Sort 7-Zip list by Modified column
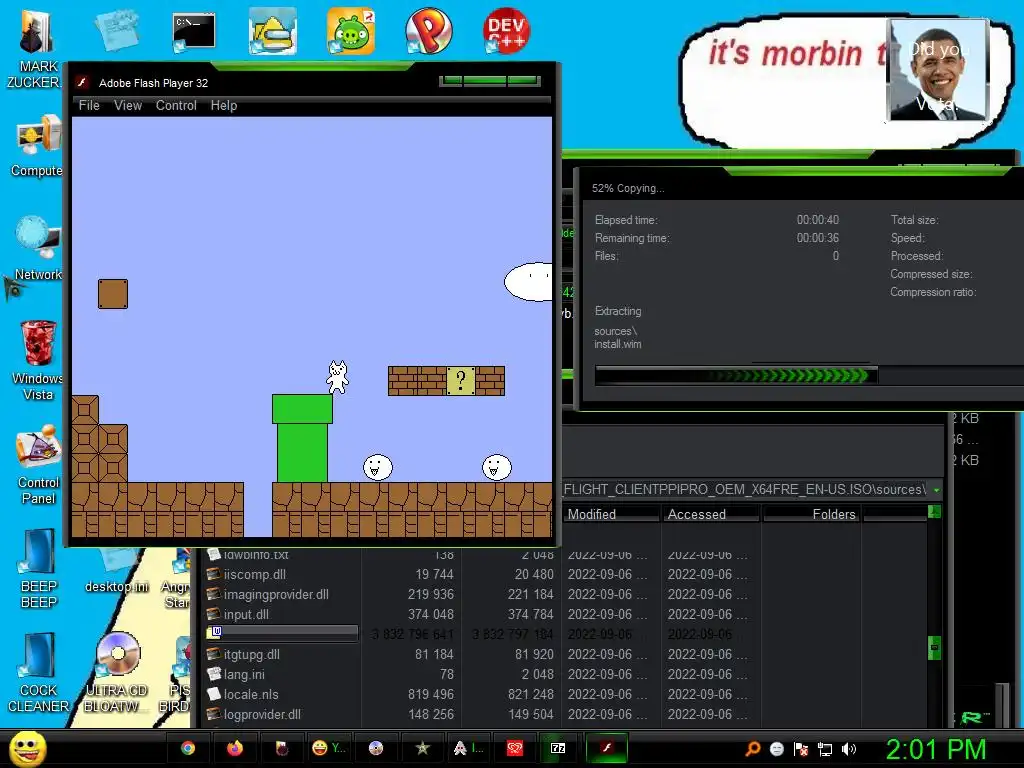 click(x=611, y=514)
